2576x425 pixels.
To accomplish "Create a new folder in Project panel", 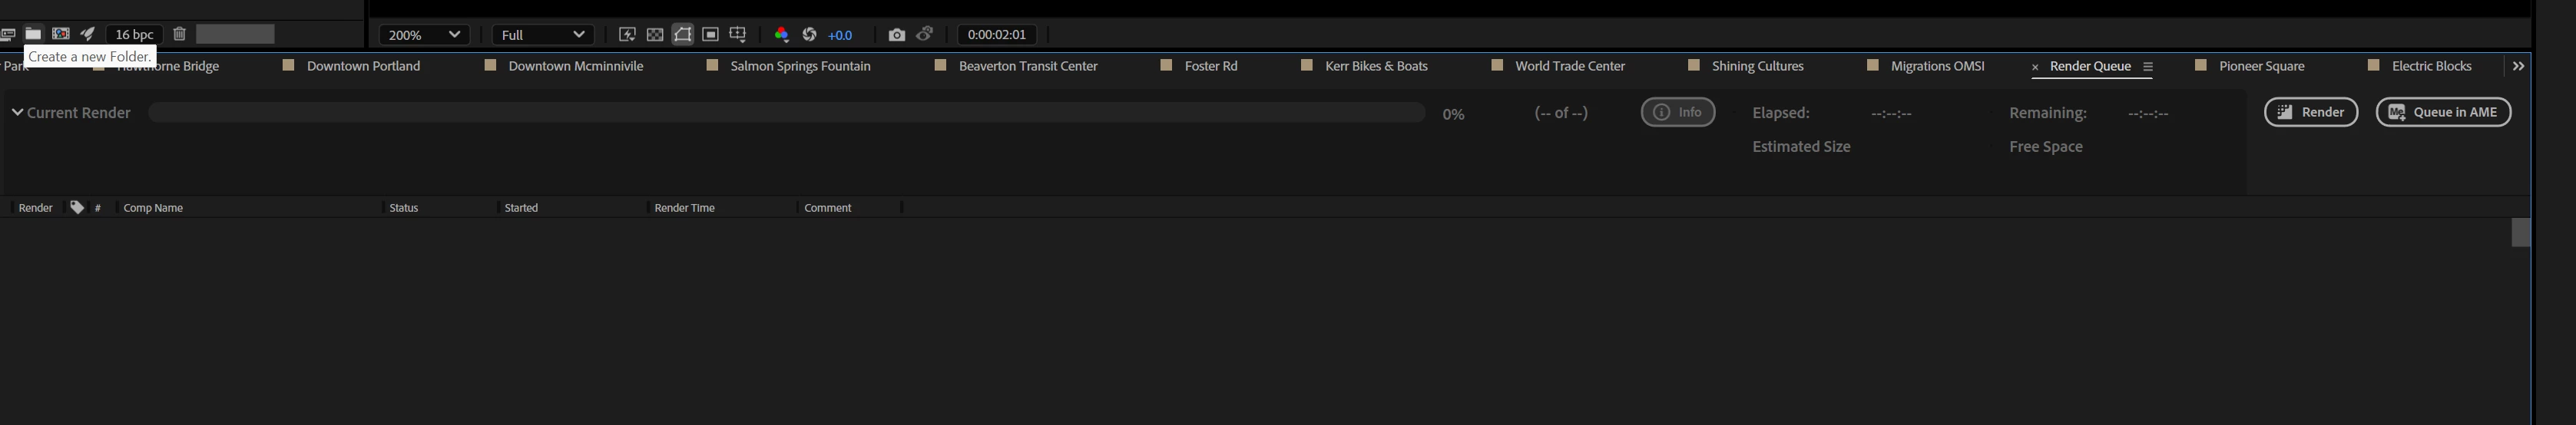I will pos(33,34).
